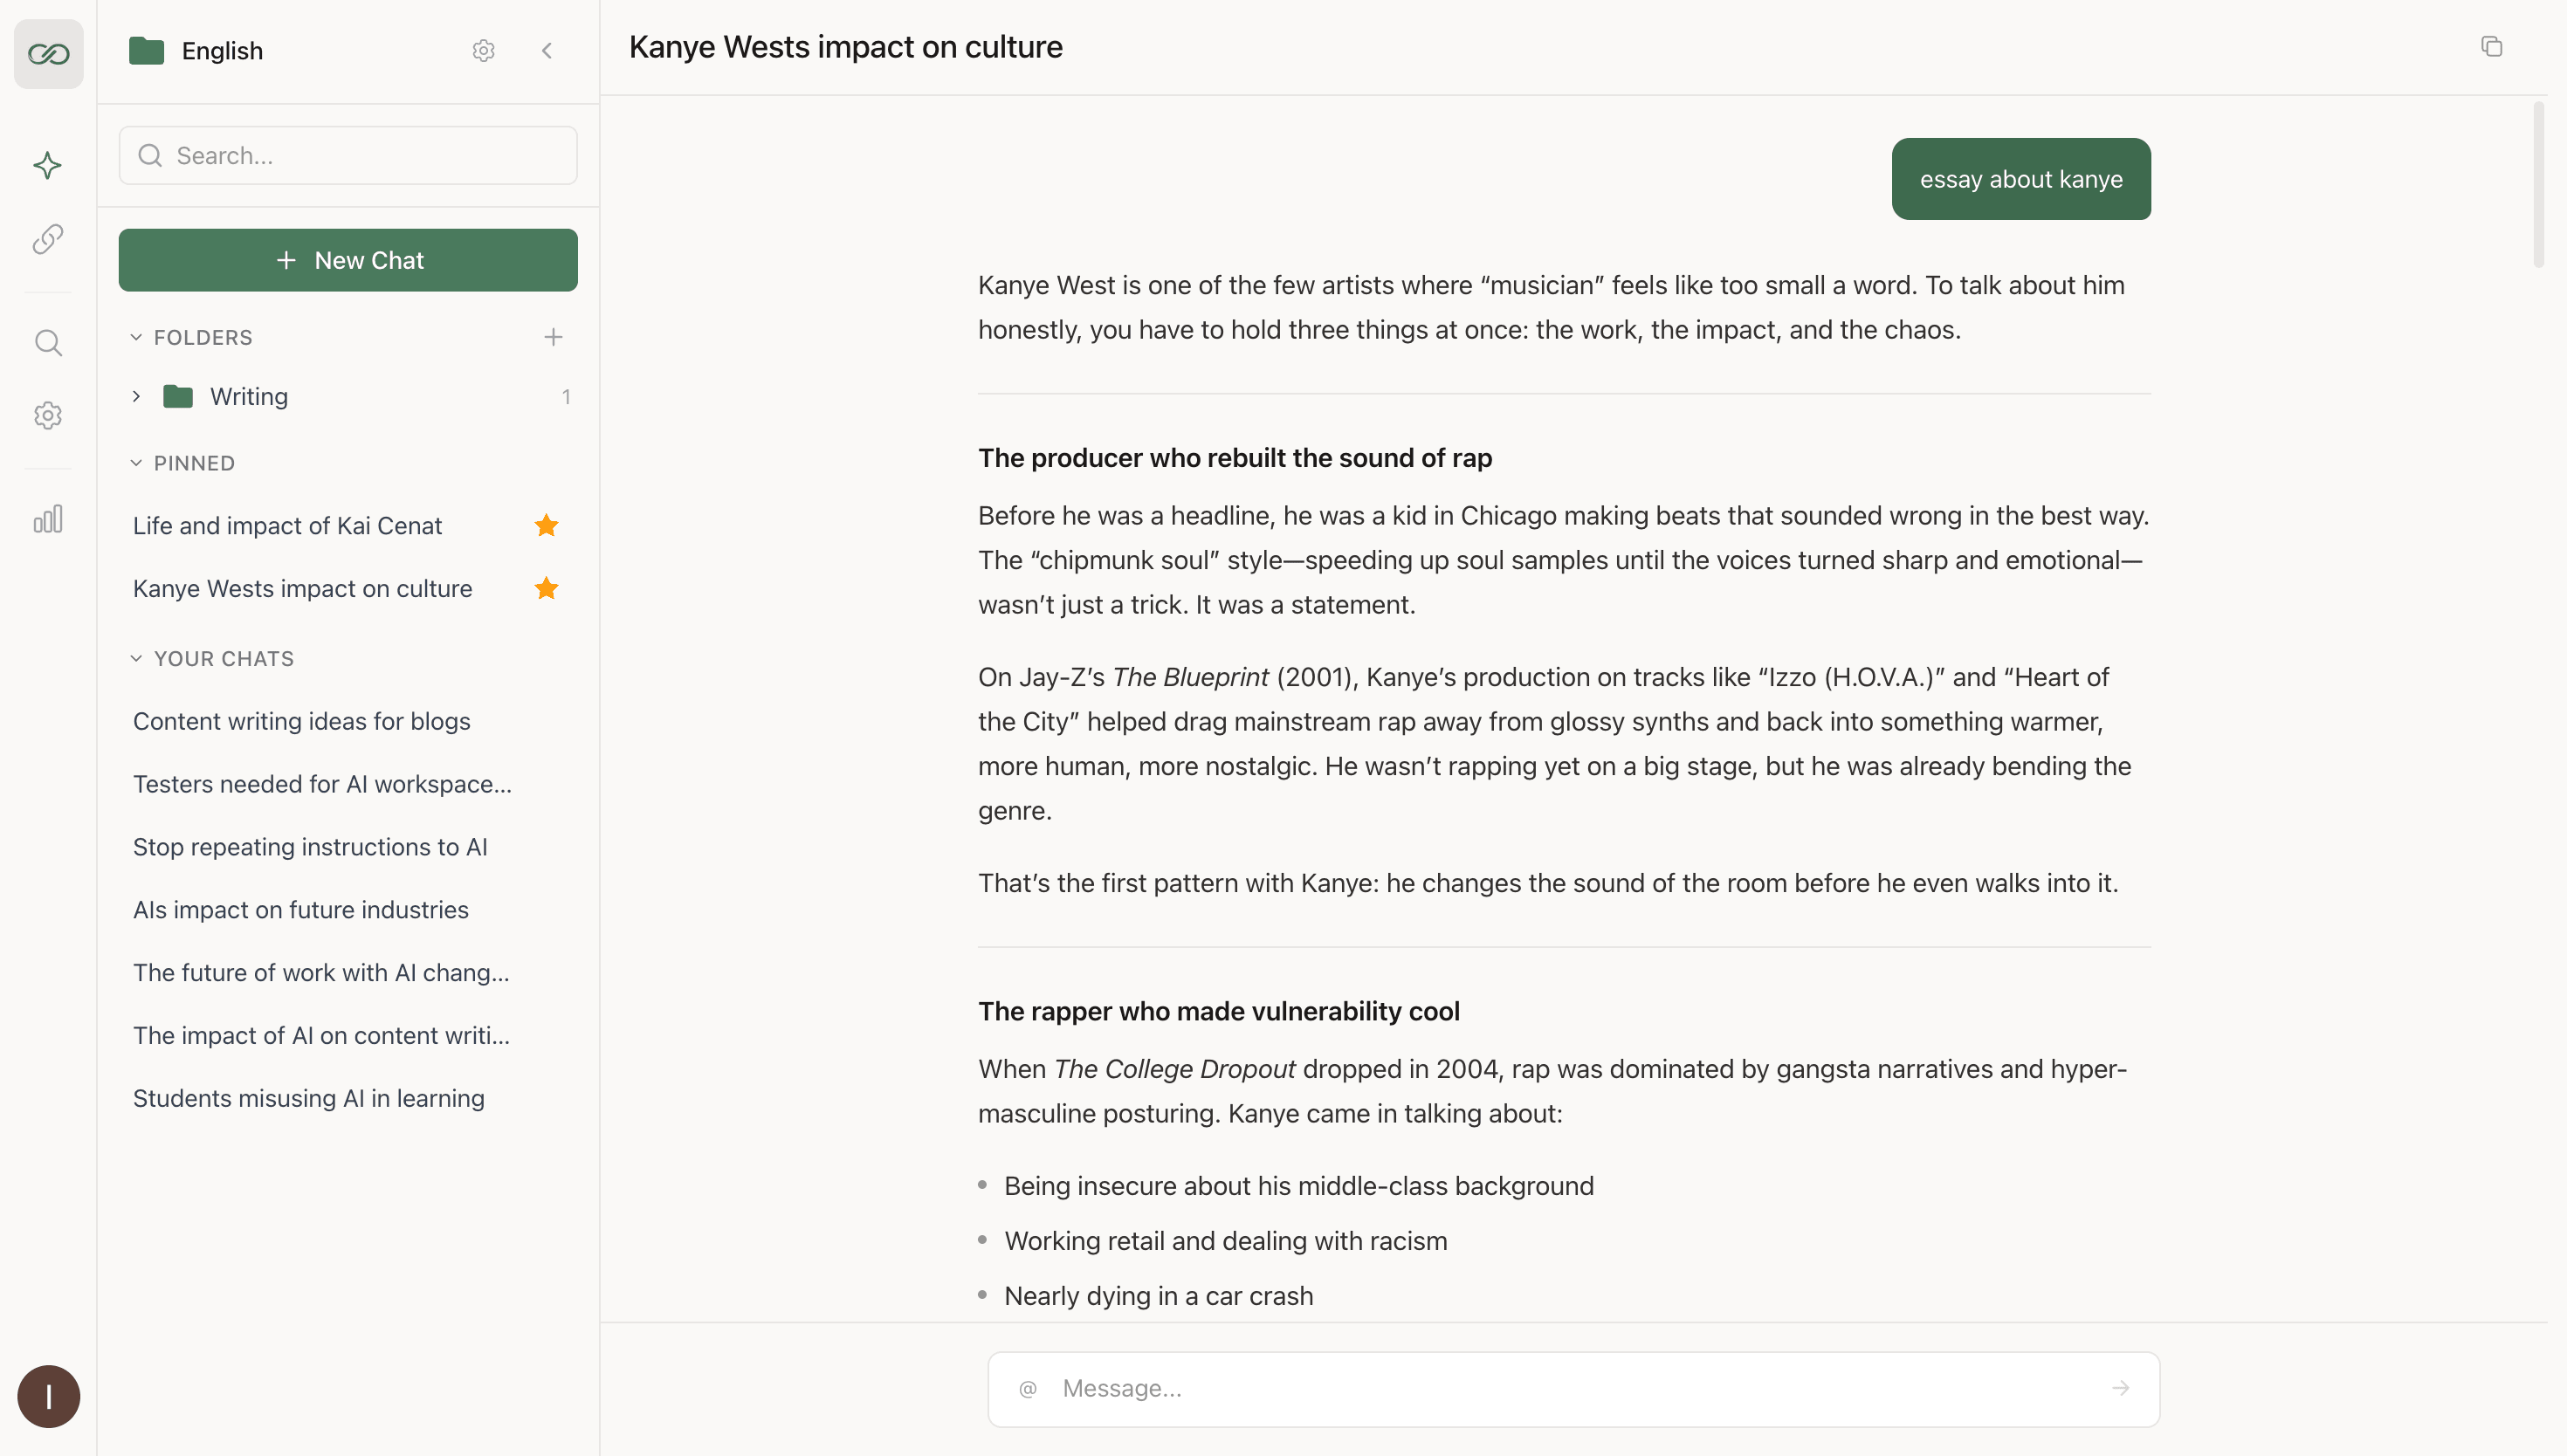
Task: Click the add folder plus icon
Action: (553, 337)
